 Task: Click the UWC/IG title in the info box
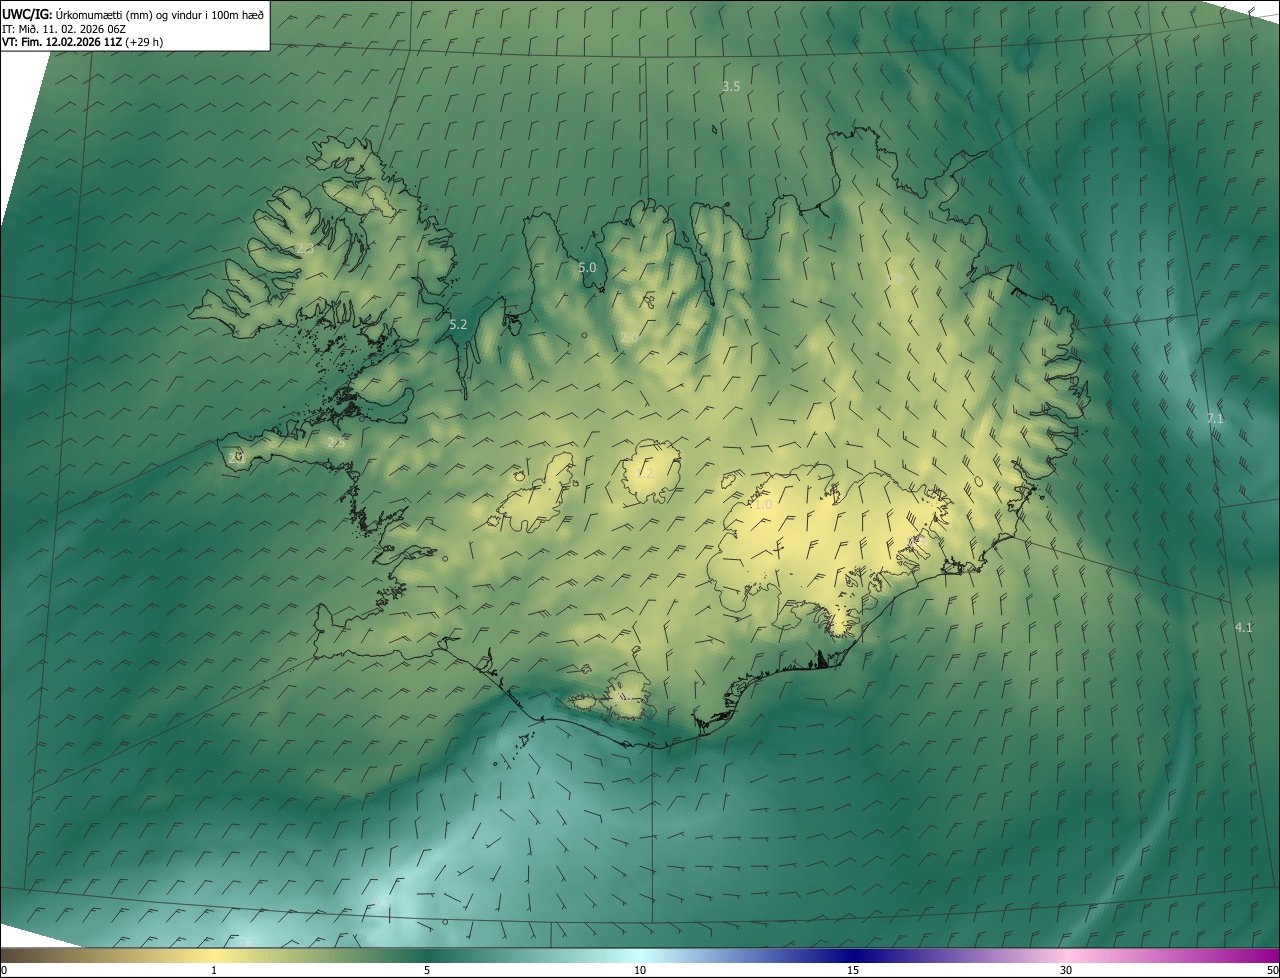click(27, 14)
